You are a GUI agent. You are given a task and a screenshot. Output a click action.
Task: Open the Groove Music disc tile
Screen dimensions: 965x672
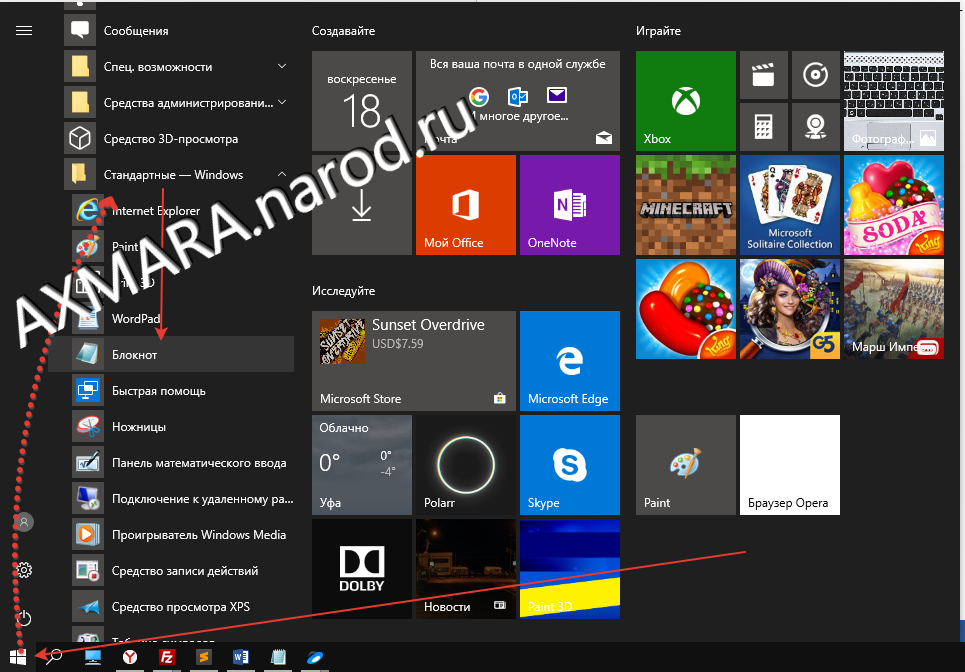pos(815,75)
